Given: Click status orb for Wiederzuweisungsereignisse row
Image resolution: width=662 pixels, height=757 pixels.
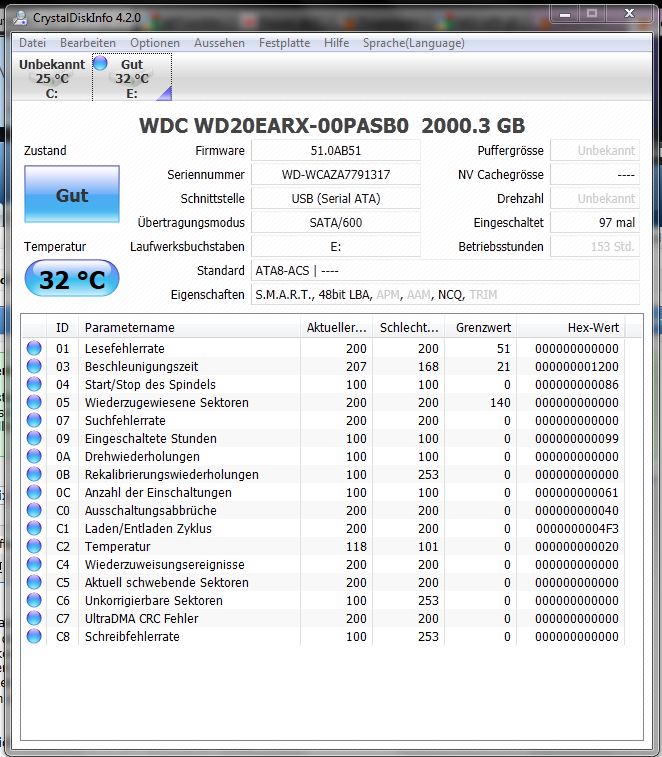Looking at the screenshot, I should point(34,564).
